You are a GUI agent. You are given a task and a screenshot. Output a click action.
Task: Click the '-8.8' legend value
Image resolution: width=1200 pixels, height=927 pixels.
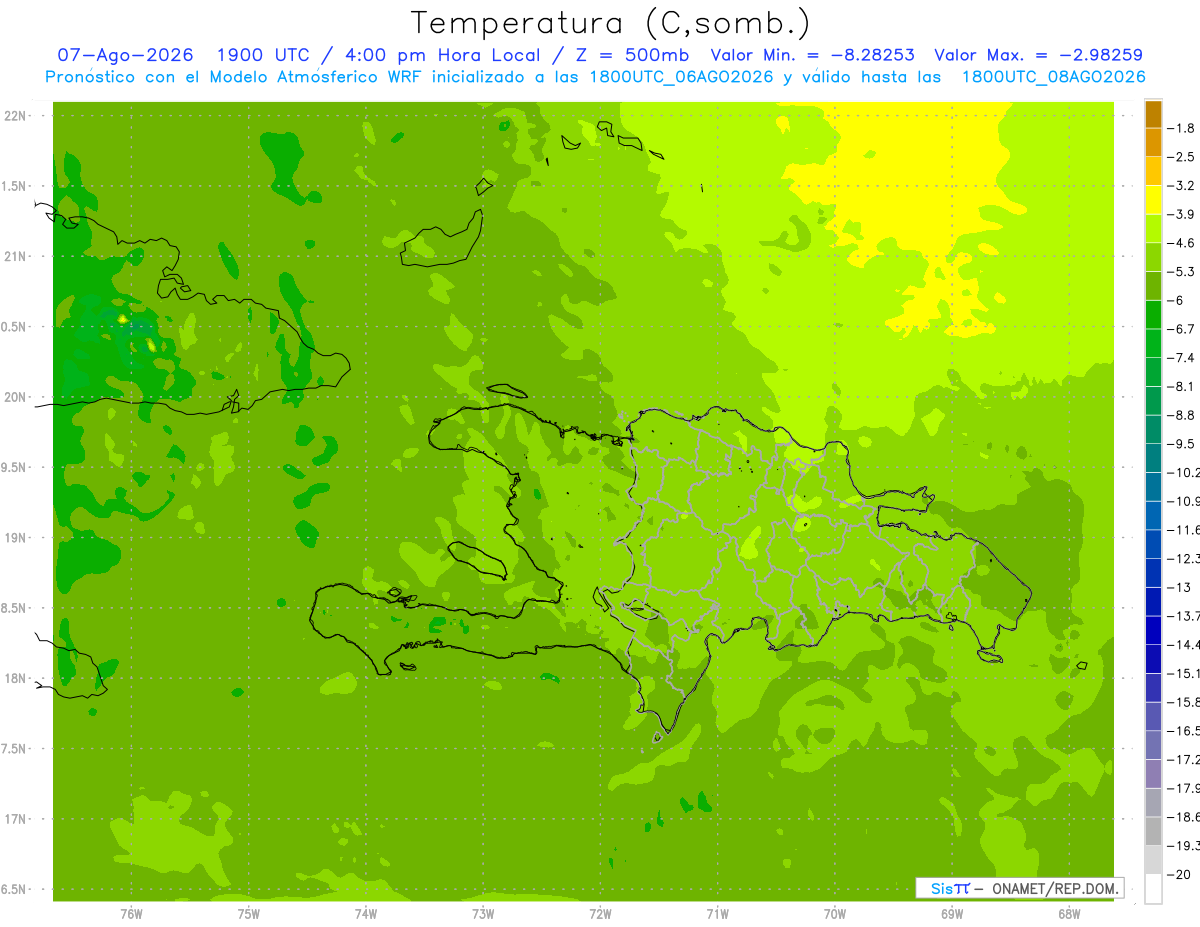1183,415
